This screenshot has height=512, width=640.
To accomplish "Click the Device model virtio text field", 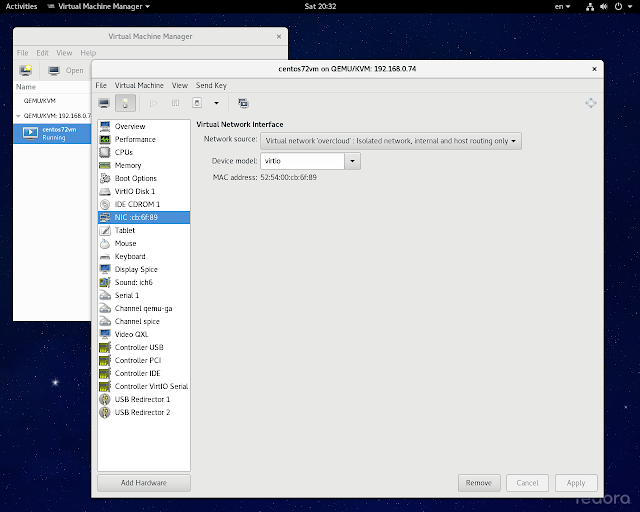I will click(x=302, y=161).
